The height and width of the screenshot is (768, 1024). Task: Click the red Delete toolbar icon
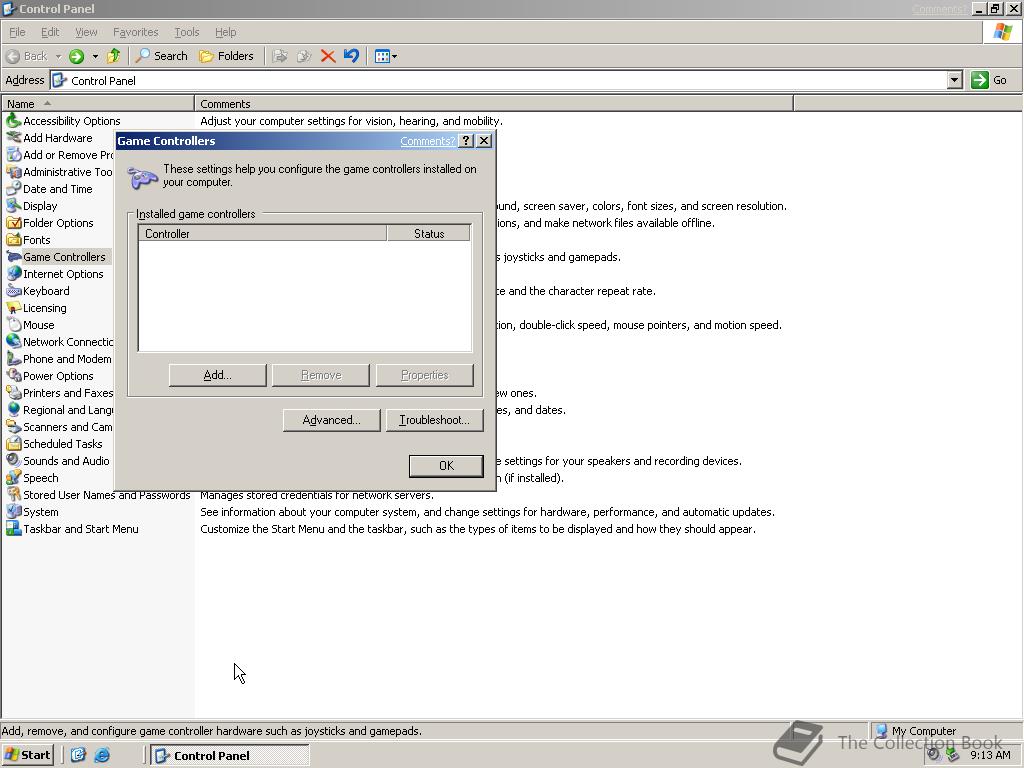tap(328, 56)
